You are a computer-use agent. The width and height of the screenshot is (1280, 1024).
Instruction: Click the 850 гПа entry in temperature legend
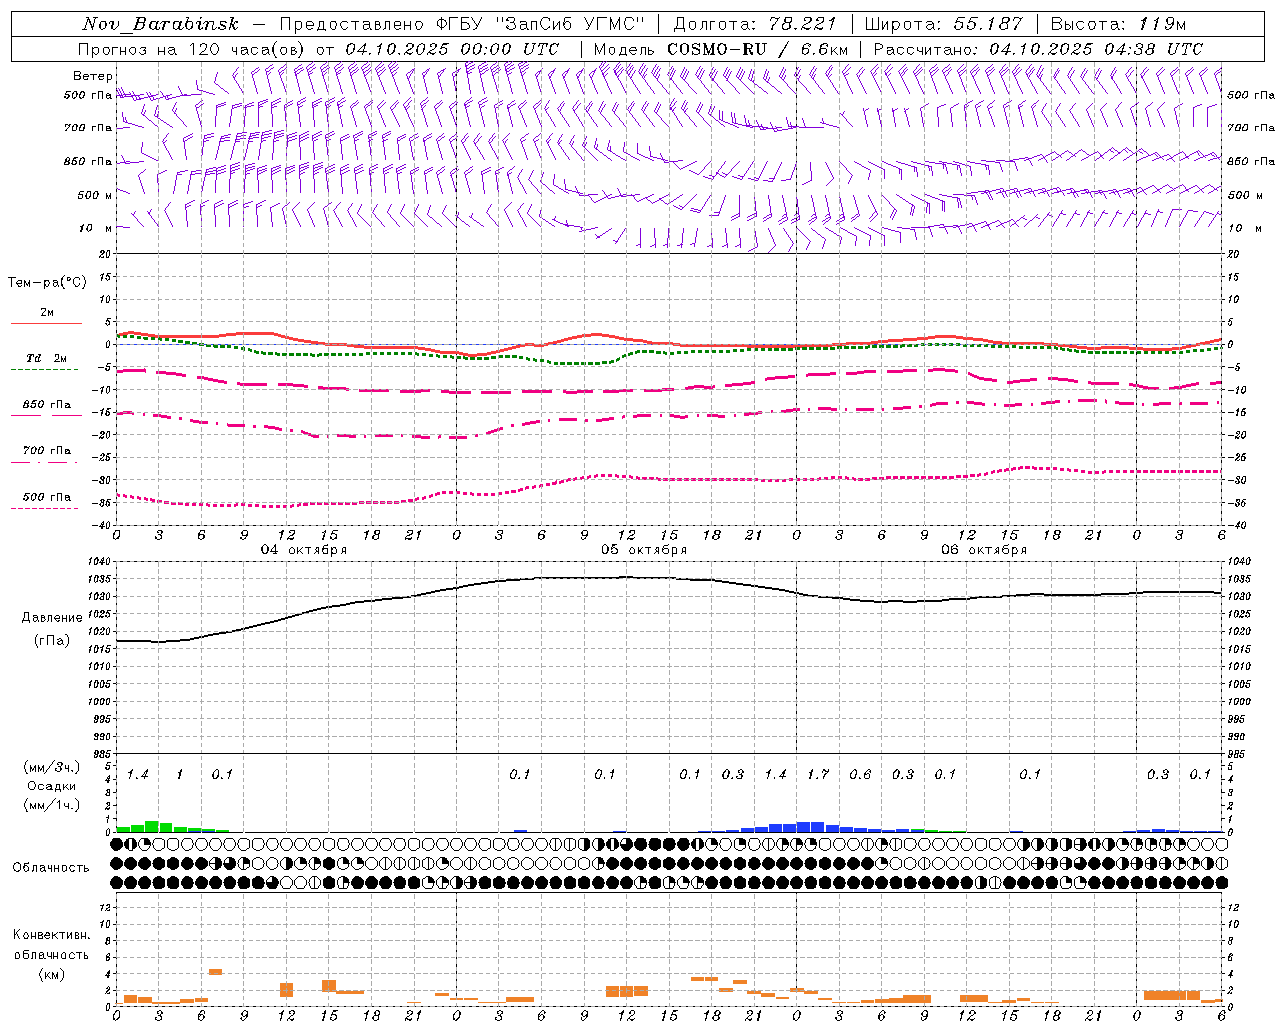46,405
